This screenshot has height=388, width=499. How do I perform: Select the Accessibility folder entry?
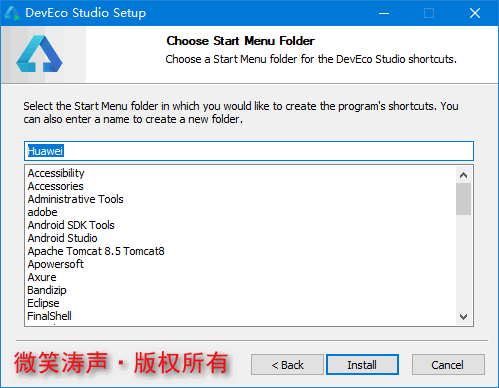coord(56,173)
